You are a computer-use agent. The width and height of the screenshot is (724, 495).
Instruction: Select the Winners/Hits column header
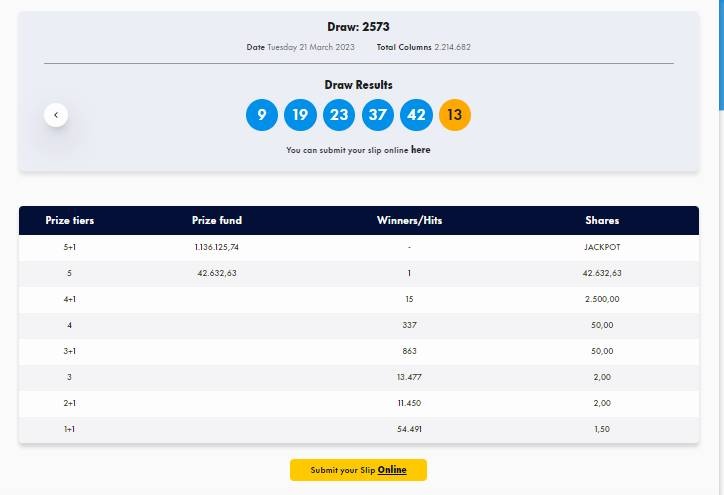tap(409, 220)
